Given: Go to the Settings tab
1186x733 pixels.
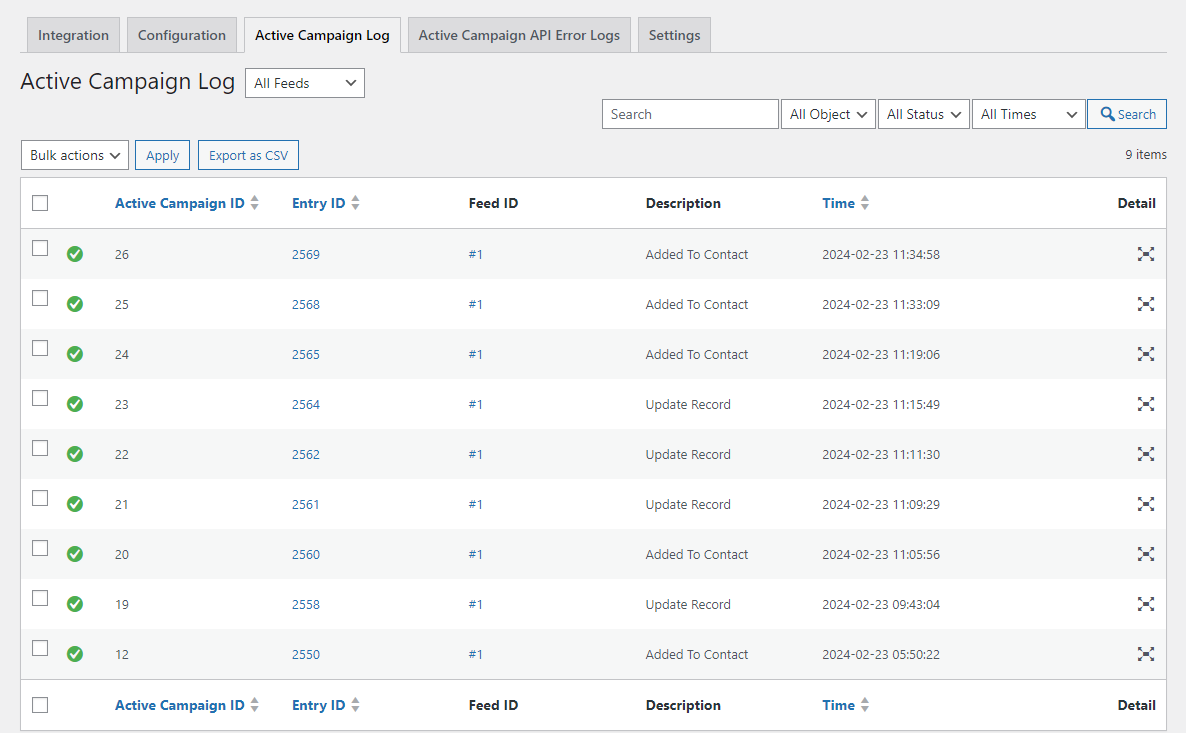Looking at the screenshot, I should 675,35.
